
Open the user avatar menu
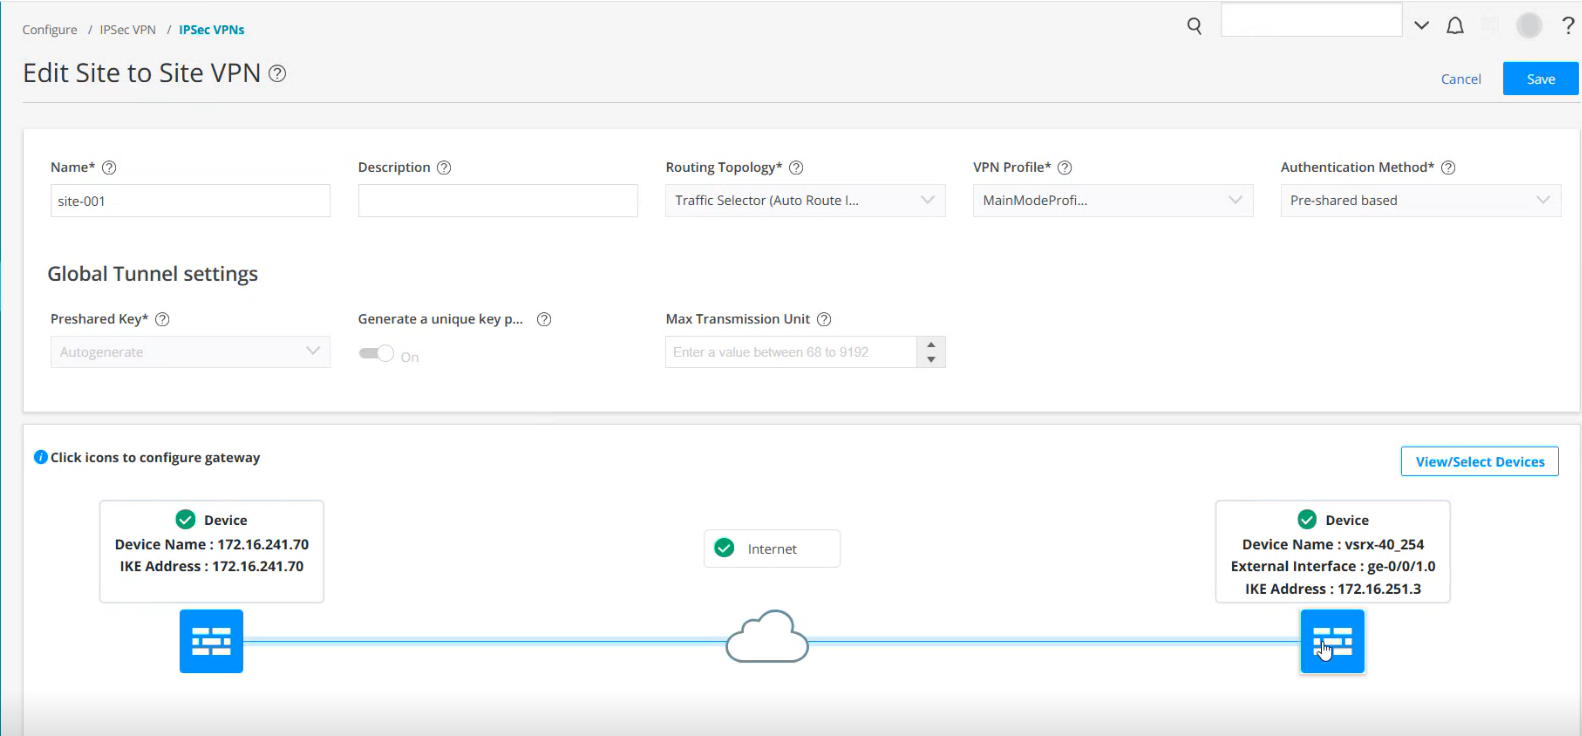click(1529, 26)
